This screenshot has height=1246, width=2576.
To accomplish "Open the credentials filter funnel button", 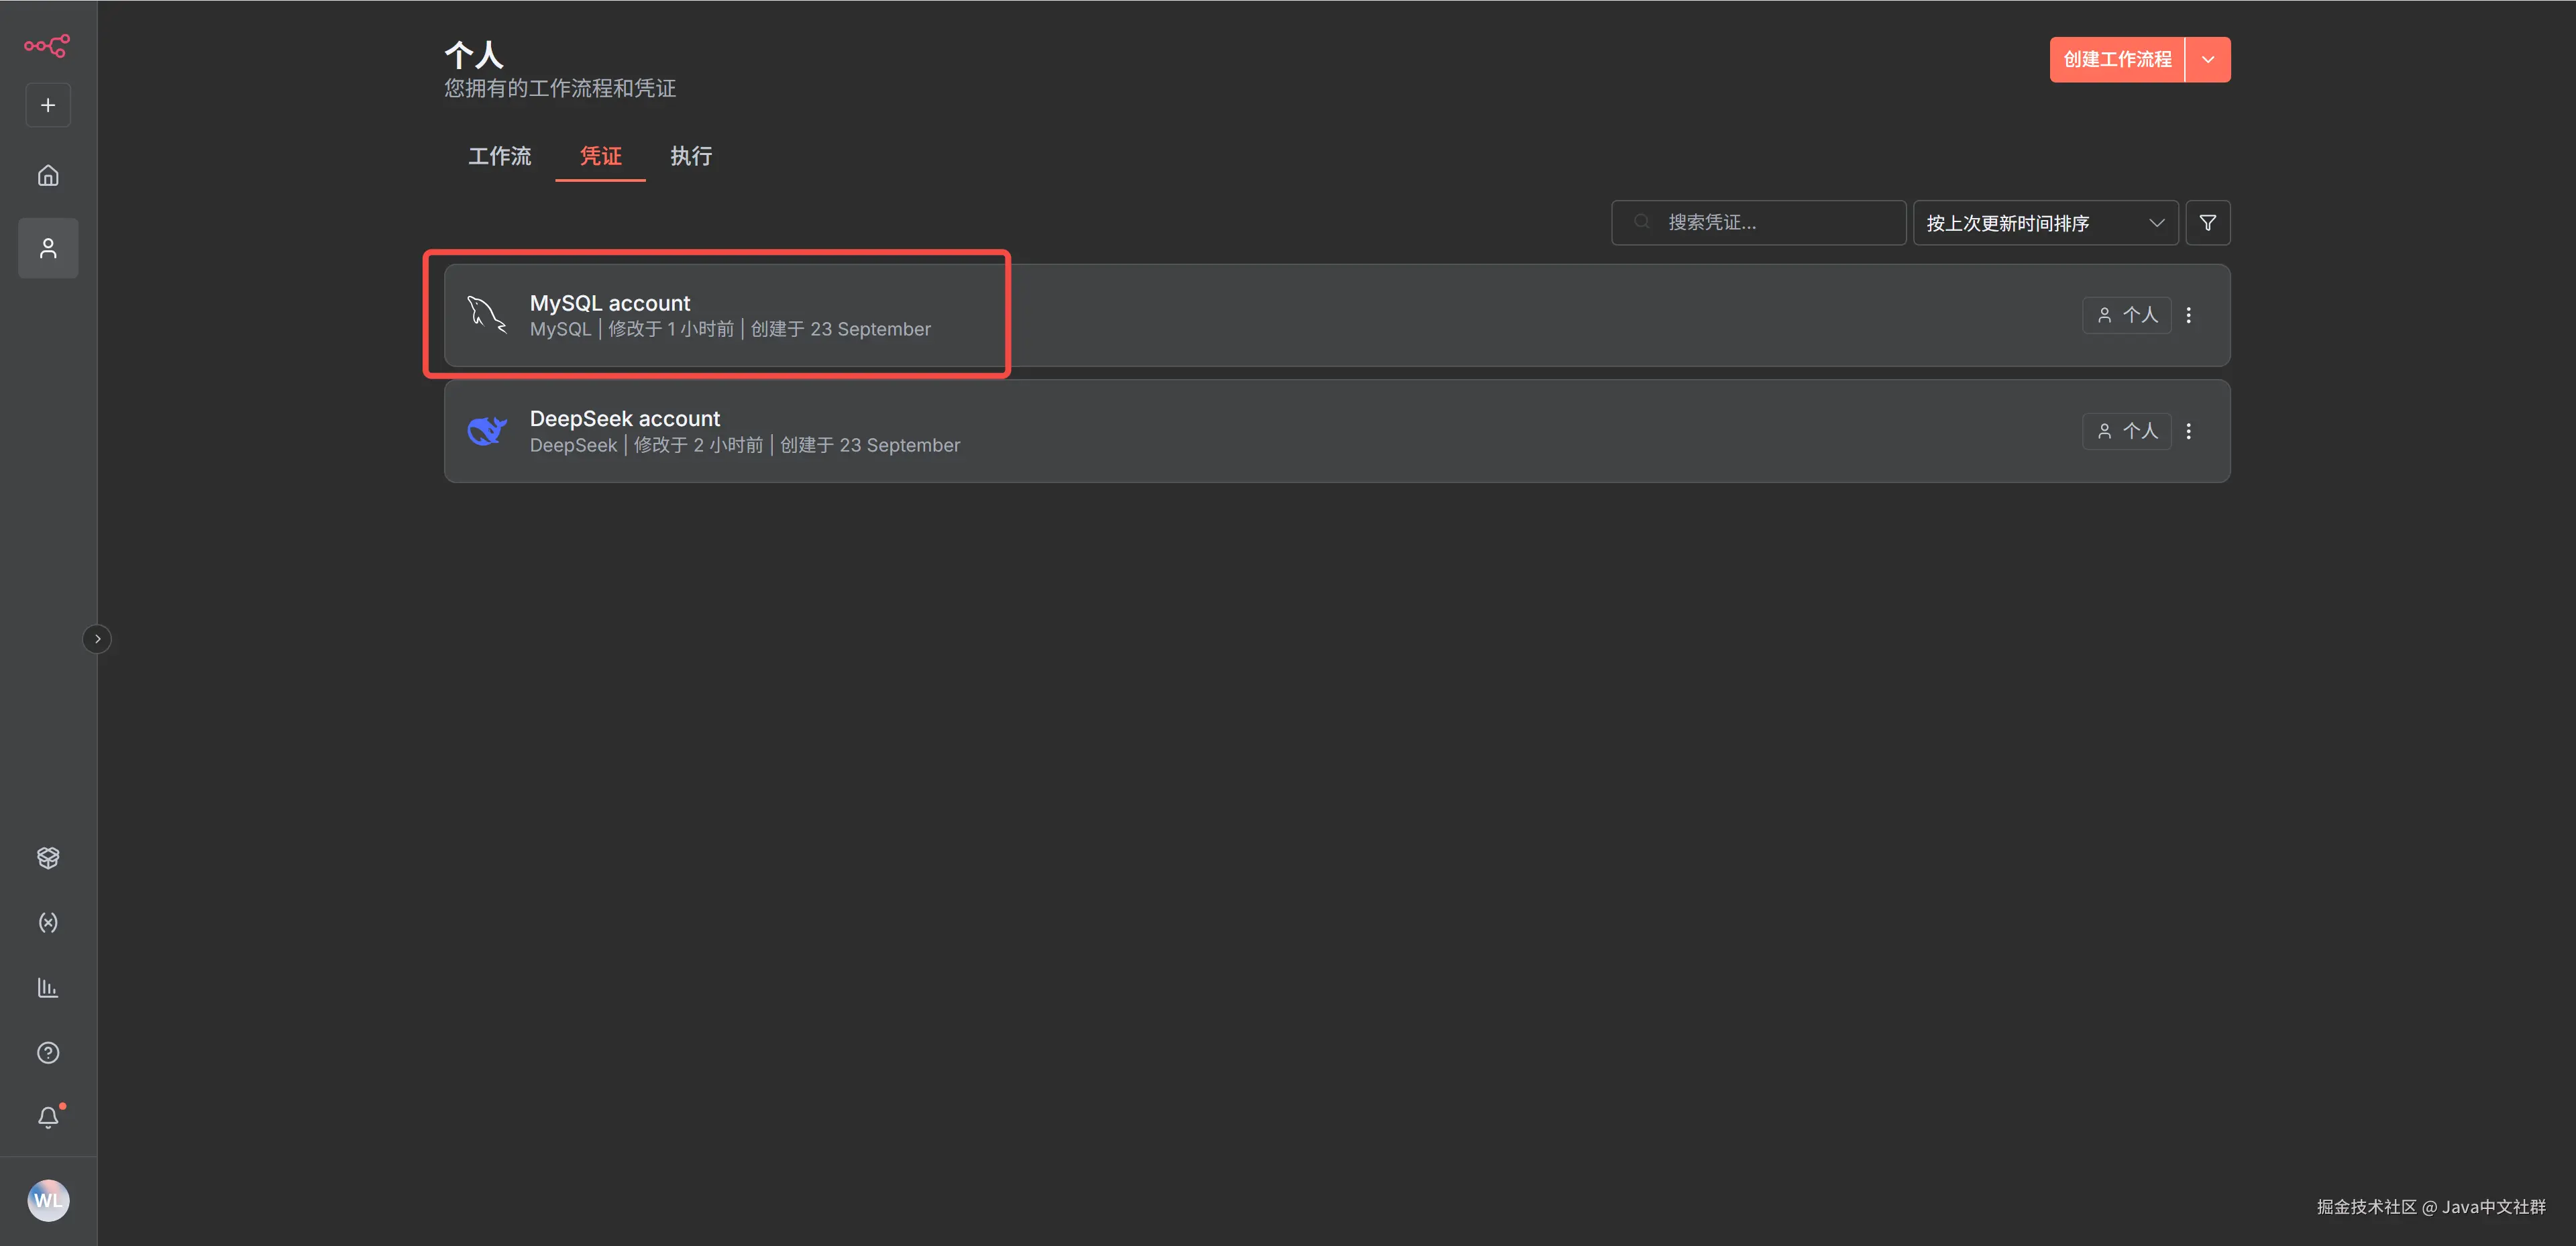I will (x=2208, y=223).
